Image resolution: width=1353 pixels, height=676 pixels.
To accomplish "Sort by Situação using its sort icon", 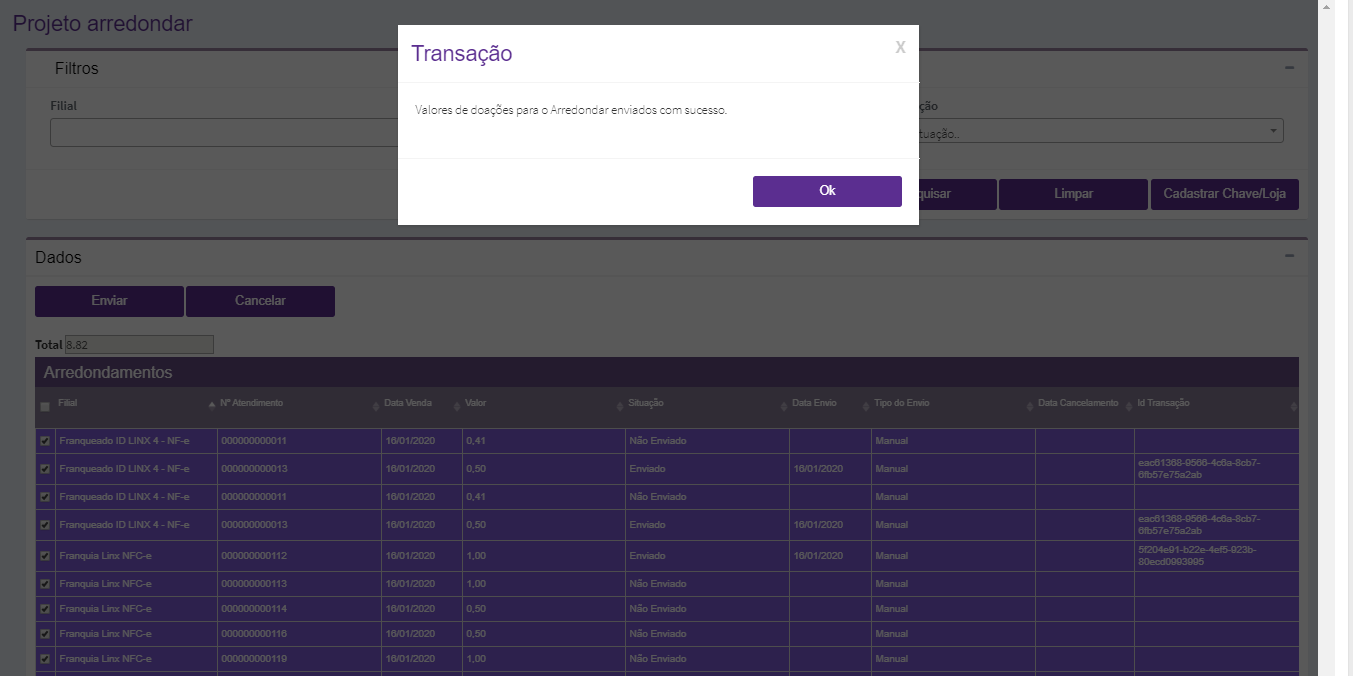I will click(783, 407).
